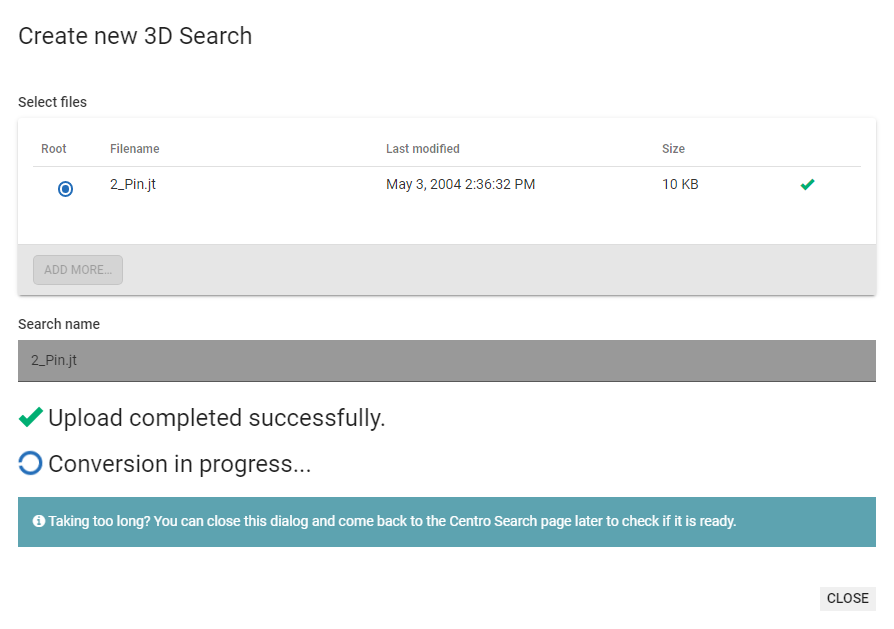The width and height of the screenshot is (894, 629).
Task: Click the 'Taking too long?' banner message
Action: [x=392, y=521]
